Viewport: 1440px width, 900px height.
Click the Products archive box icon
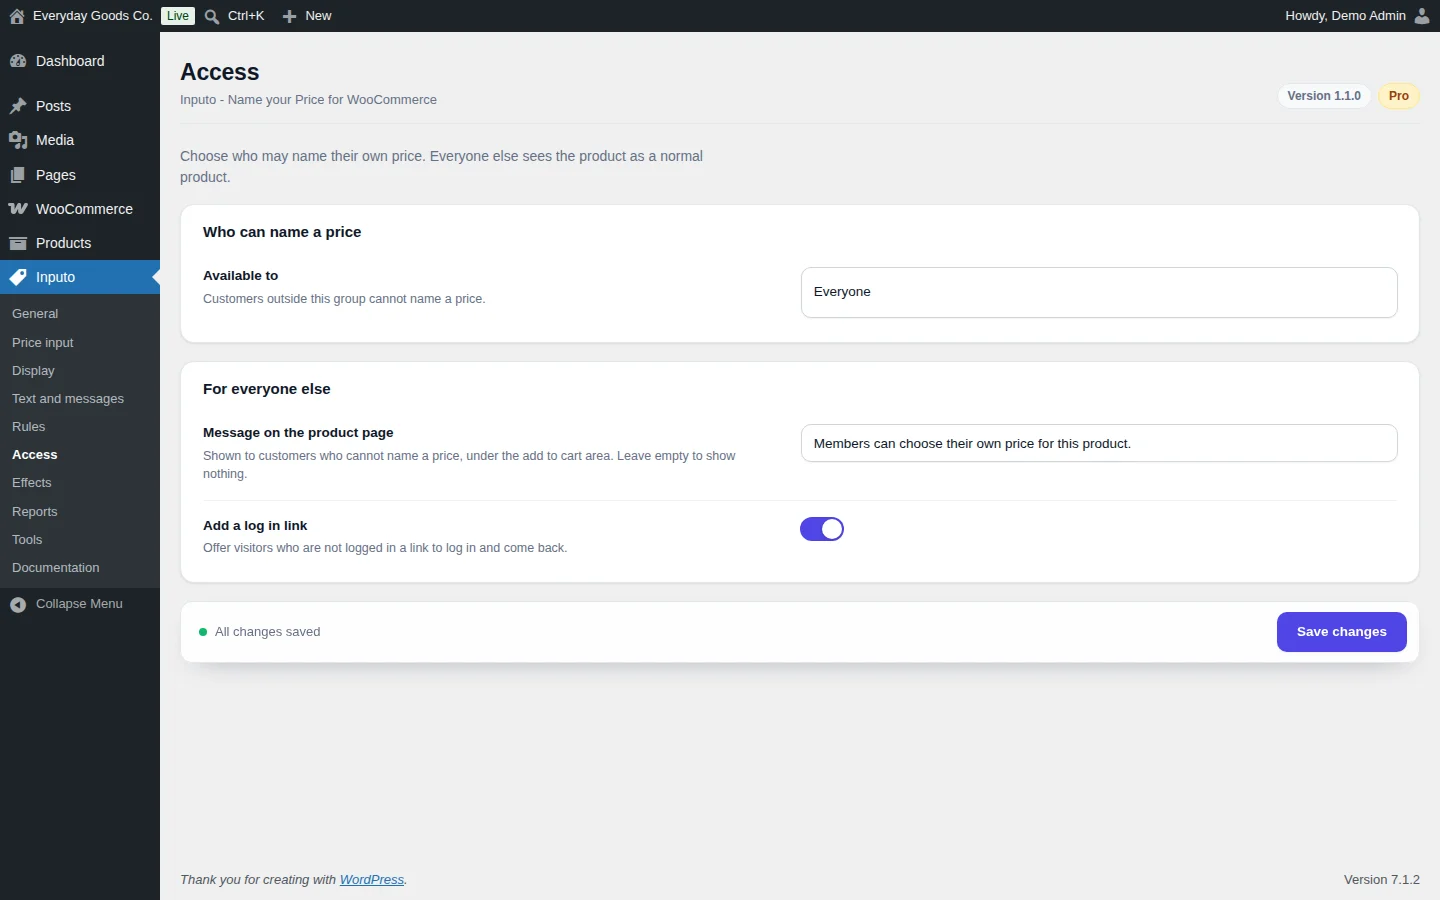click(18, 243)
